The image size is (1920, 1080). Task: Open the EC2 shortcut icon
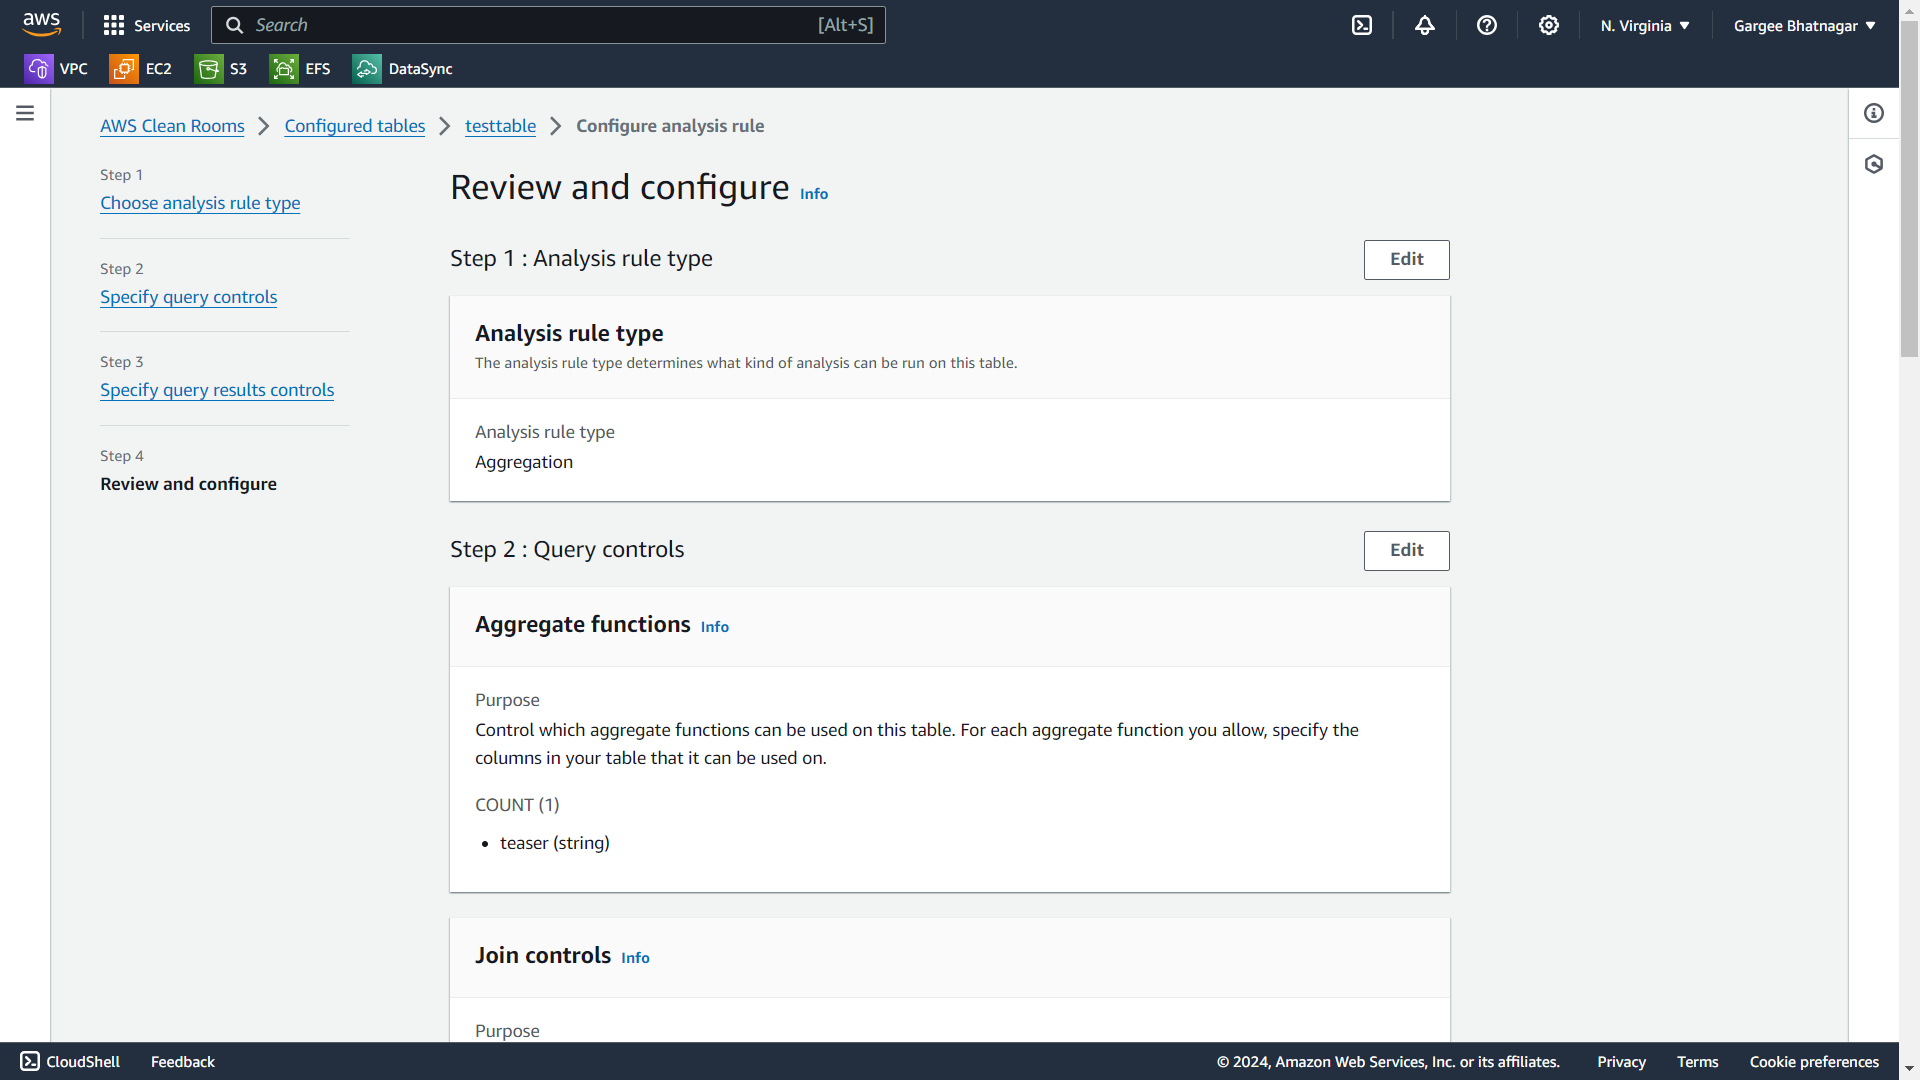(x=124, y=69)
